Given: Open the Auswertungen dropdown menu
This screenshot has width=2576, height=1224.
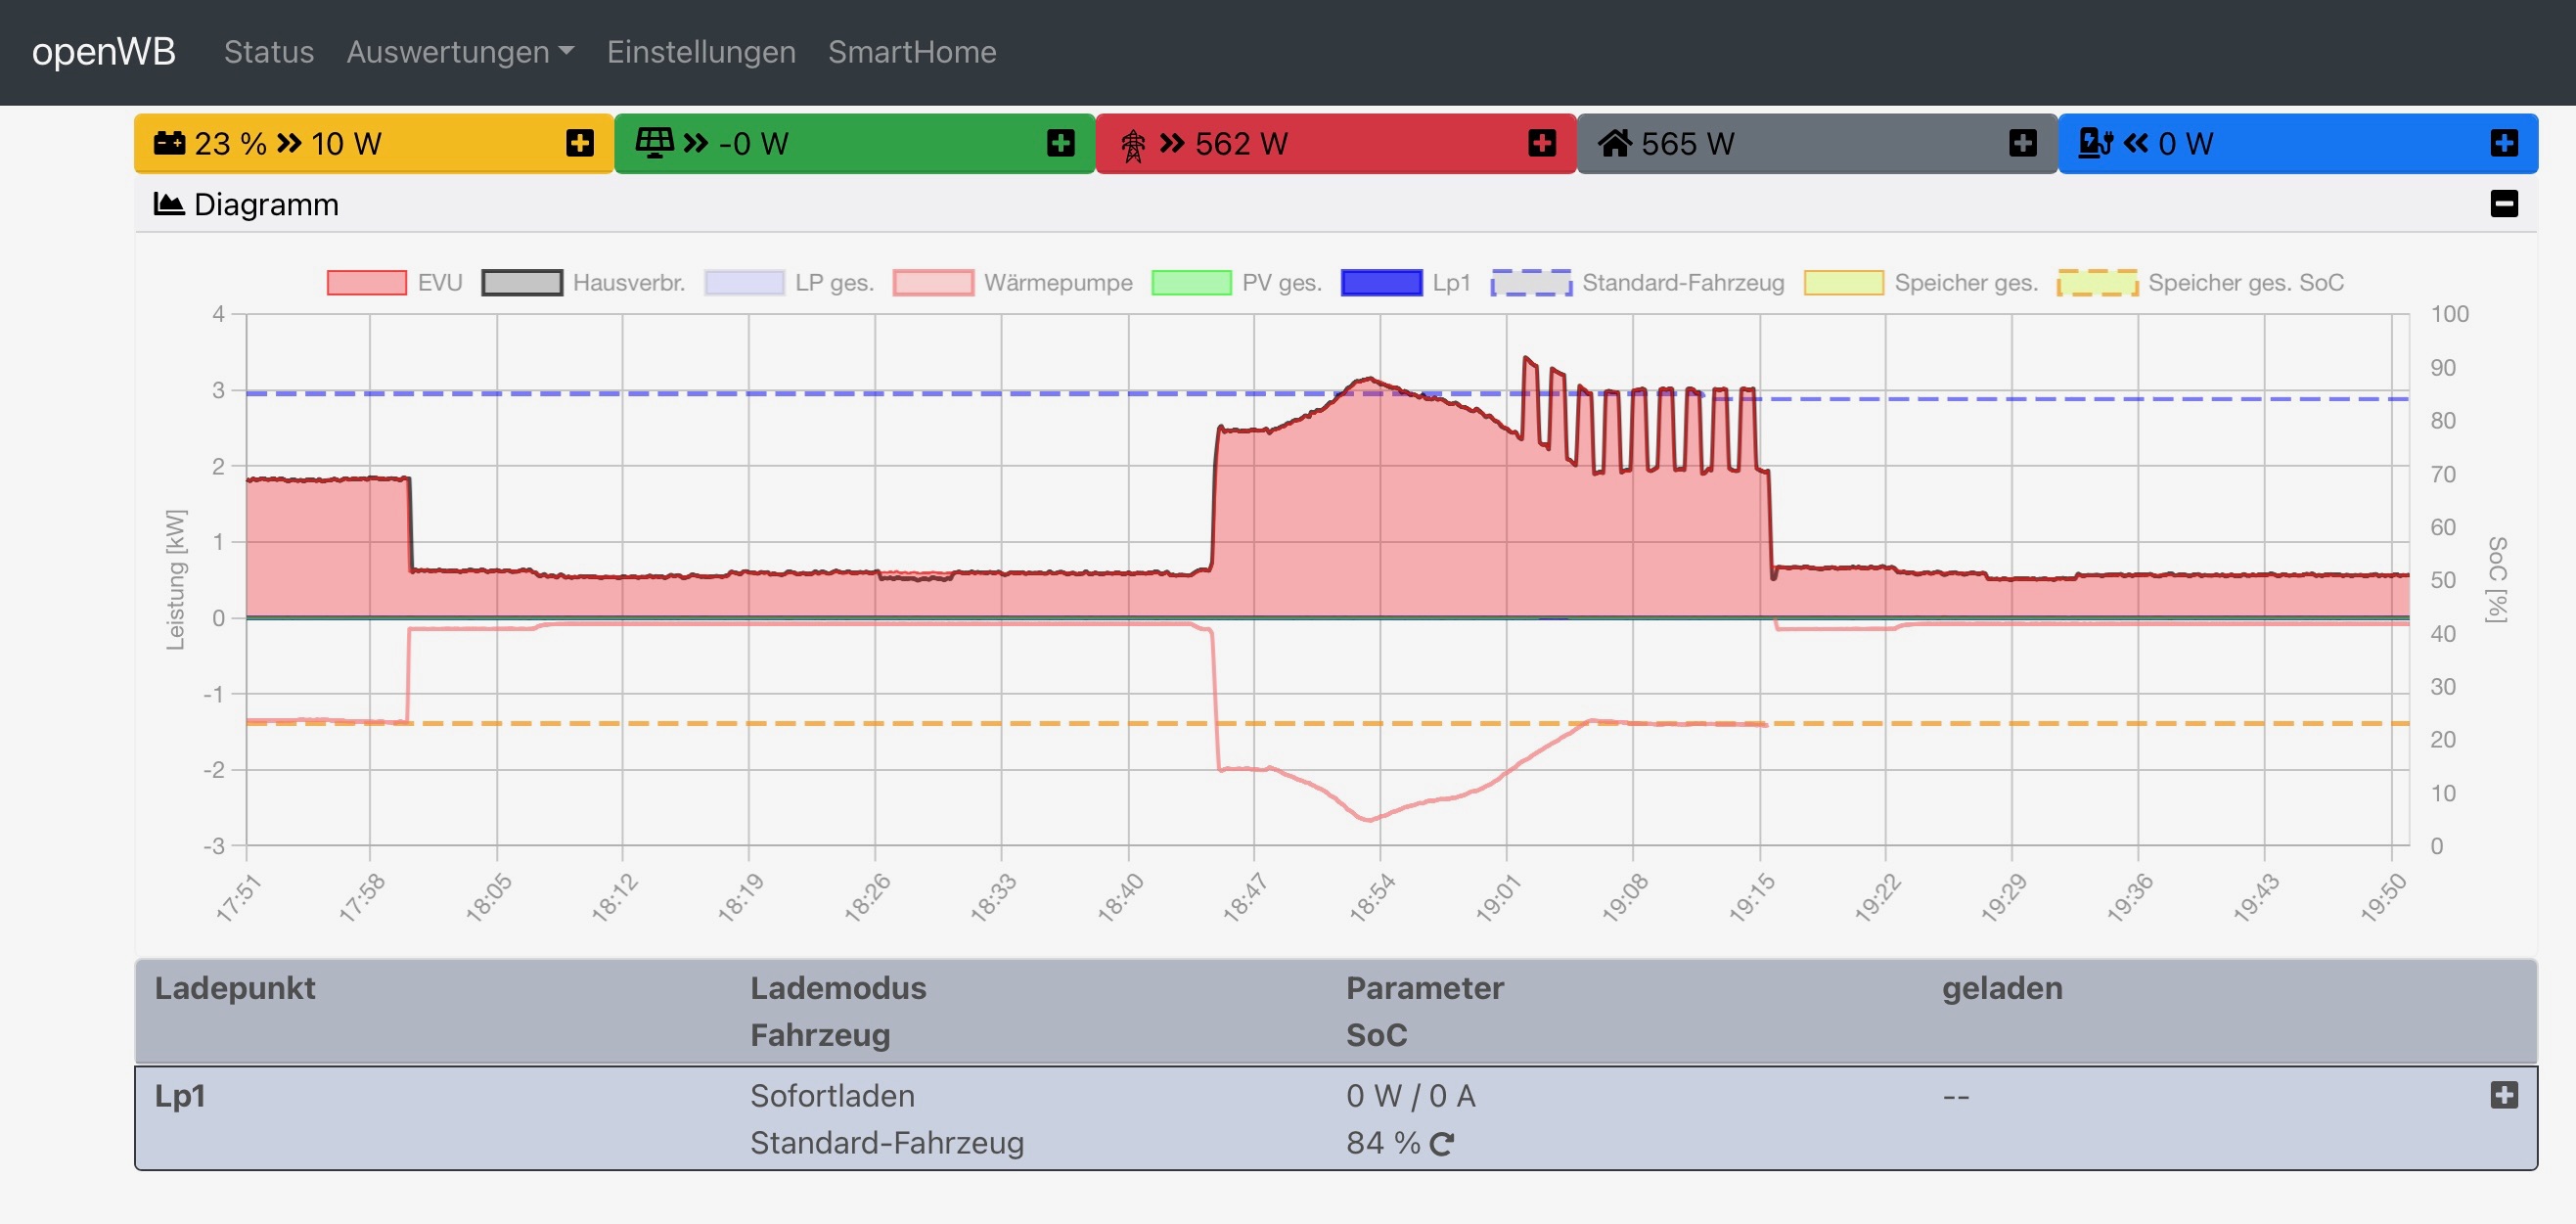Looking at the screenshot, I should coord(460,52).
